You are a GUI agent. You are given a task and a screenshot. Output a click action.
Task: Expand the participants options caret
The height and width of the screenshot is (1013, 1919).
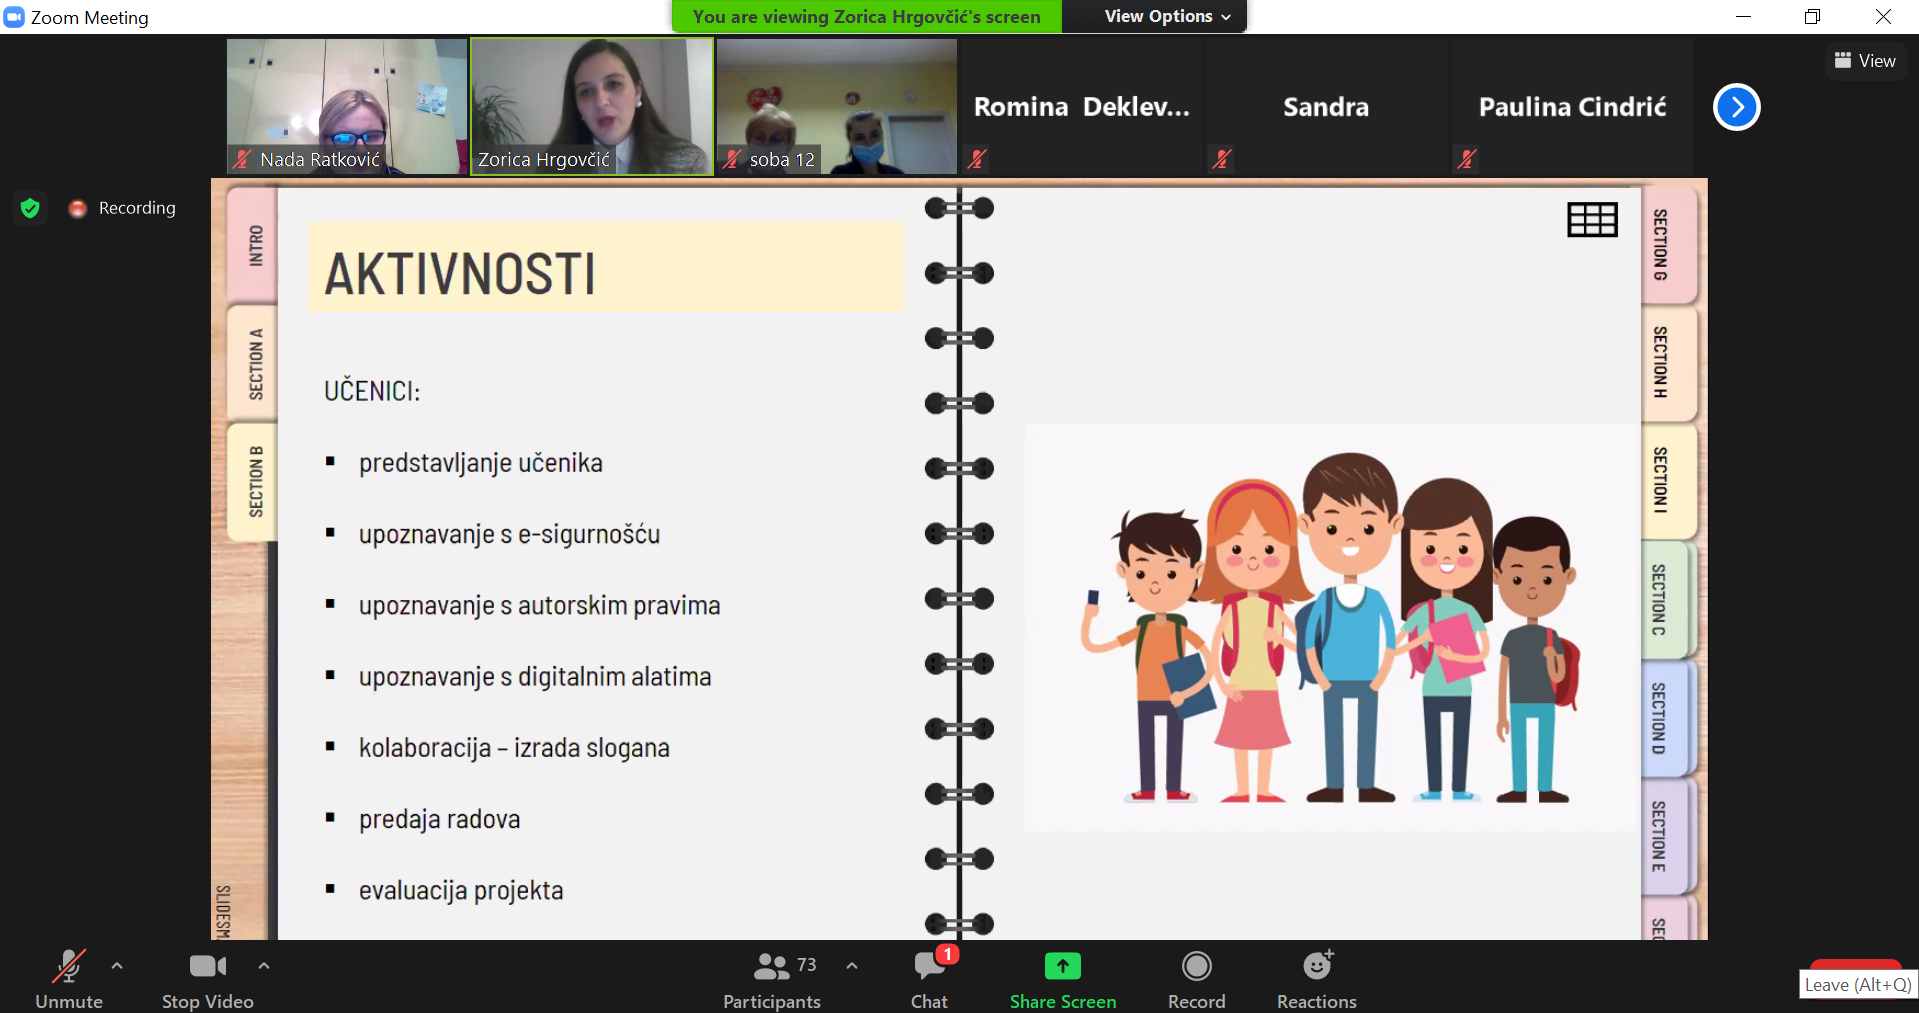[x=852, y=966]
